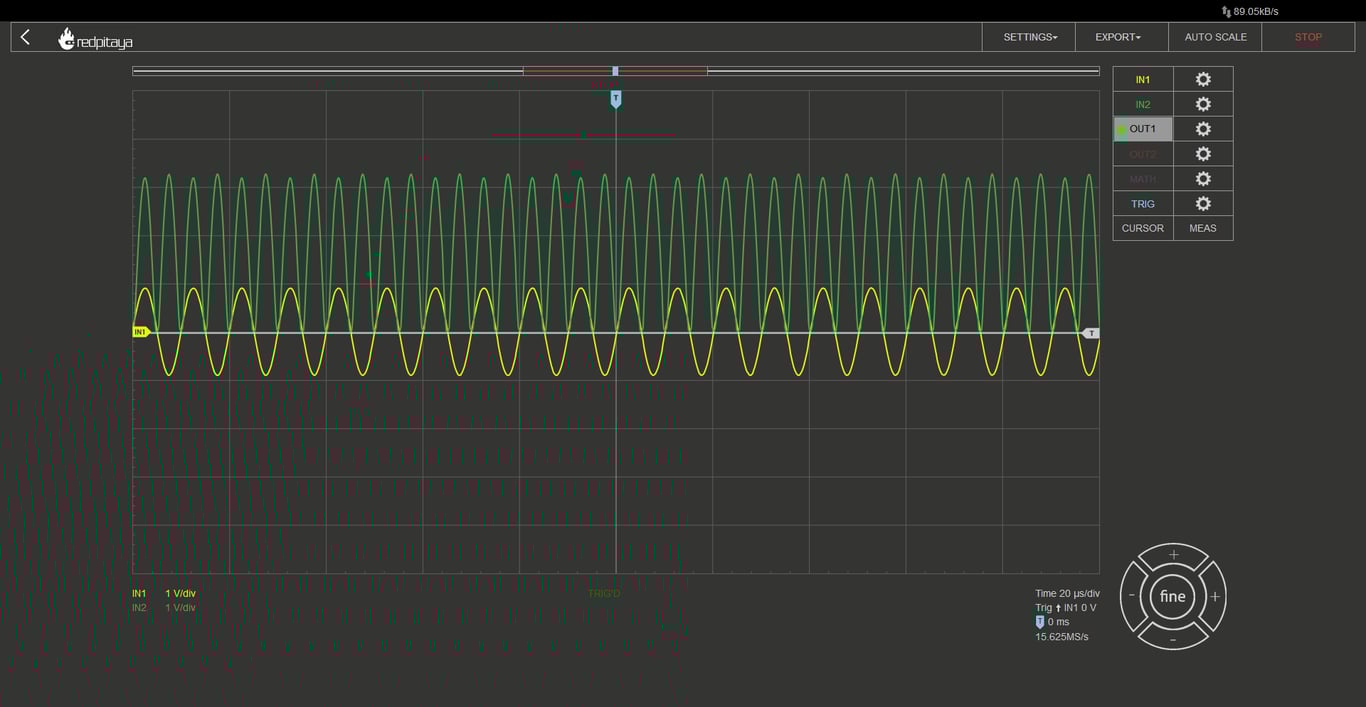Viewport: 1366px width, 707px height.
Task: Open IN1 settings gear
Action: coord(1203,79)
